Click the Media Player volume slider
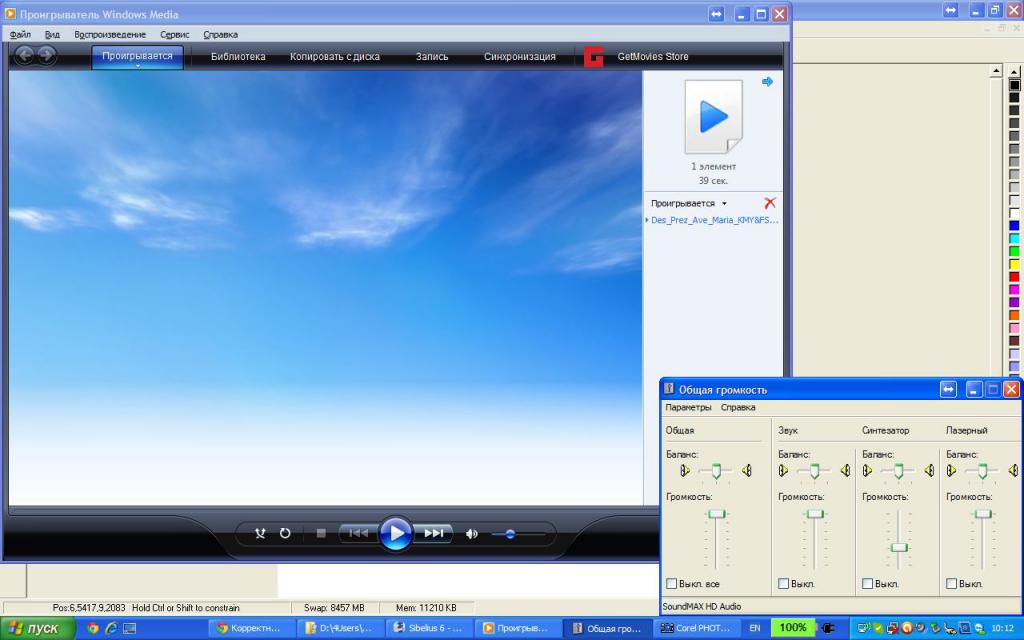Screen dimensions: 1024x640 pyautogui.click(x=510, y=534)
